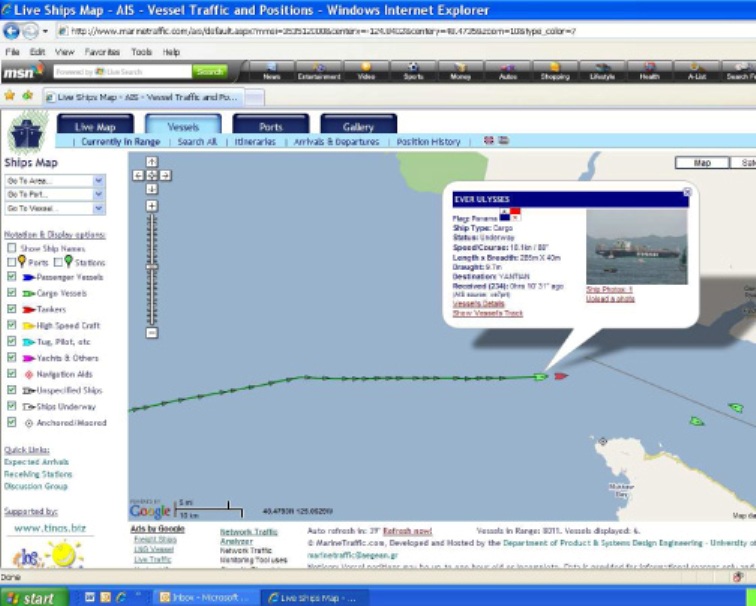This screenshot has width=756, height=606.
Task: Open MSN Video toolbar button
Action: (x=366, y=71)
